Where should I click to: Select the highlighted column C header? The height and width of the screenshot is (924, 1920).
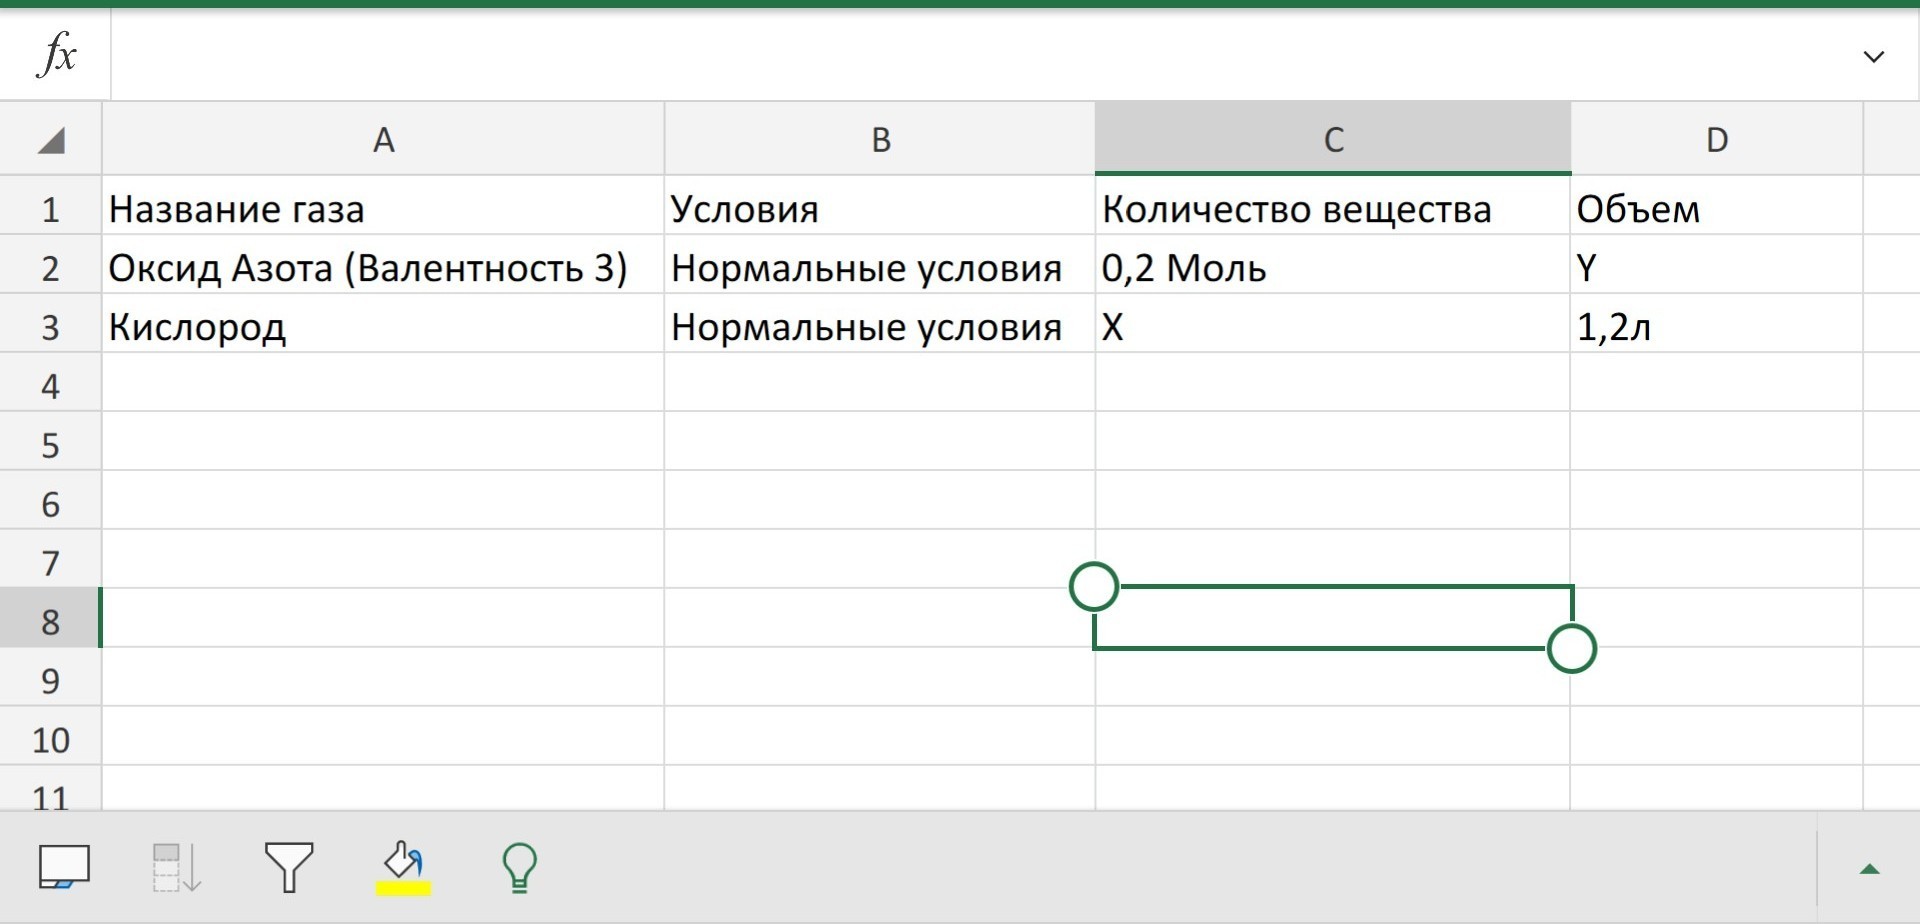click(x=1332, y=140)
